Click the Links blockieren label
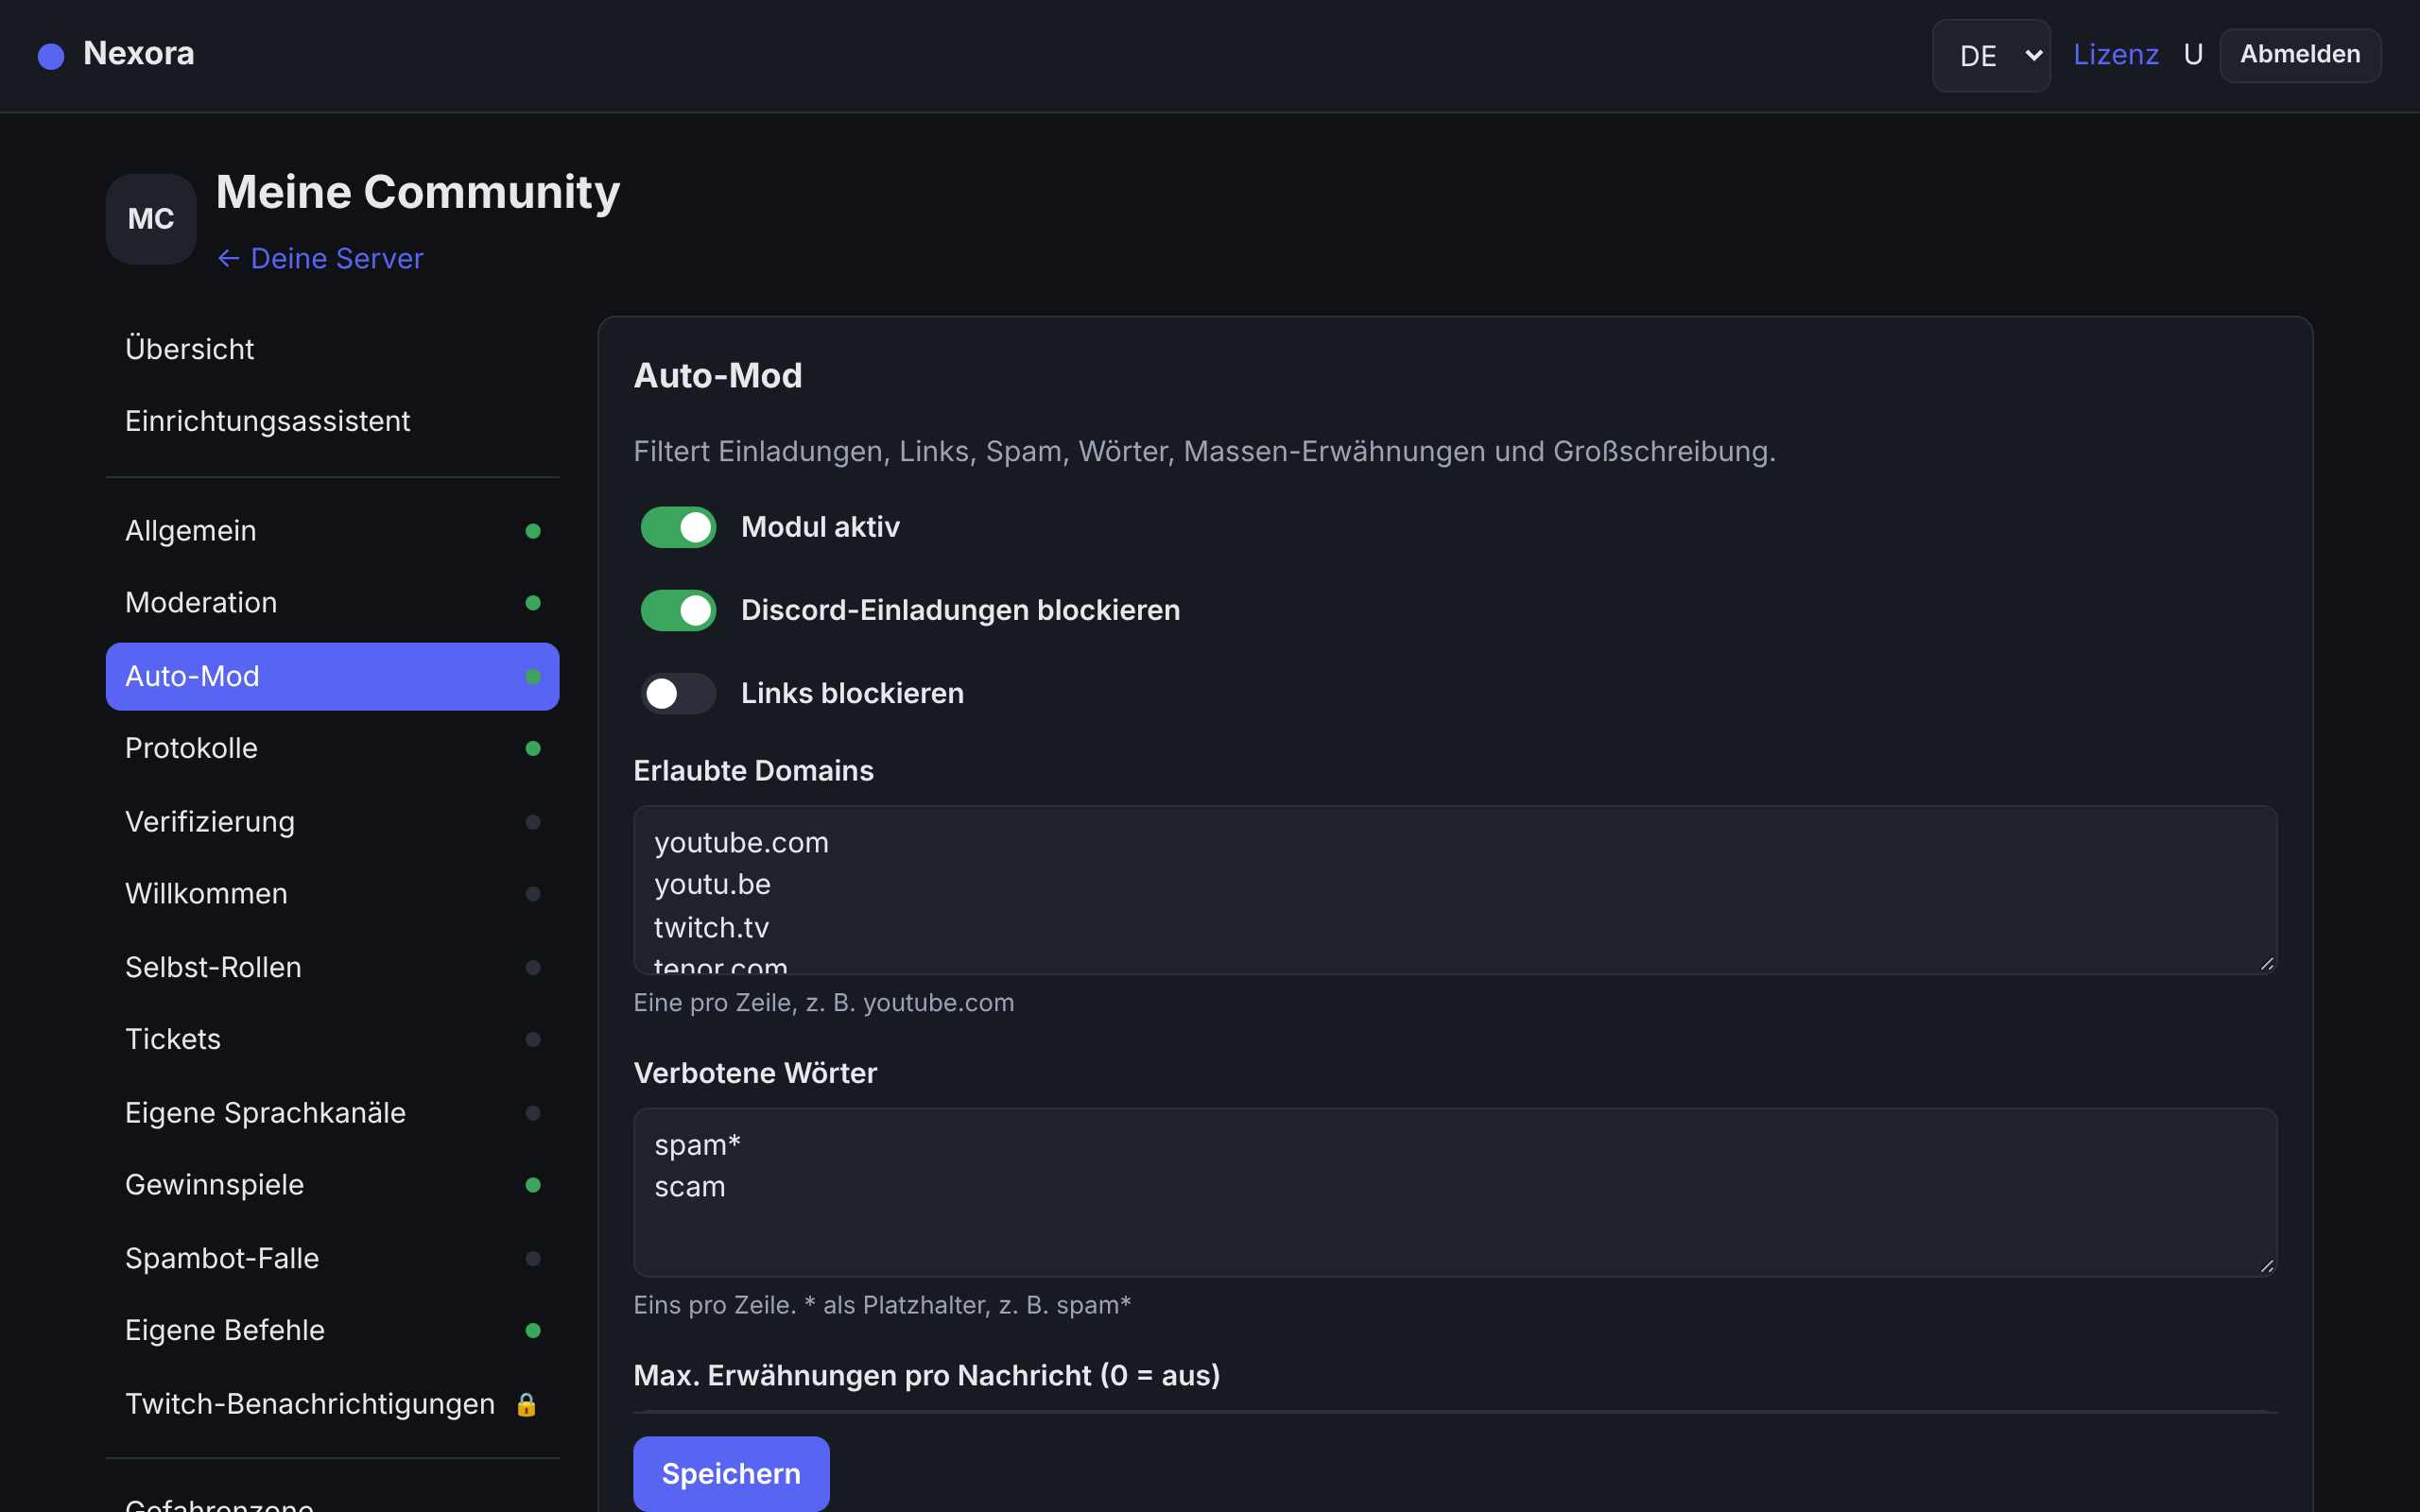Image resolution: width=2420 pixels, height=1512 pixels. (852, 693)
